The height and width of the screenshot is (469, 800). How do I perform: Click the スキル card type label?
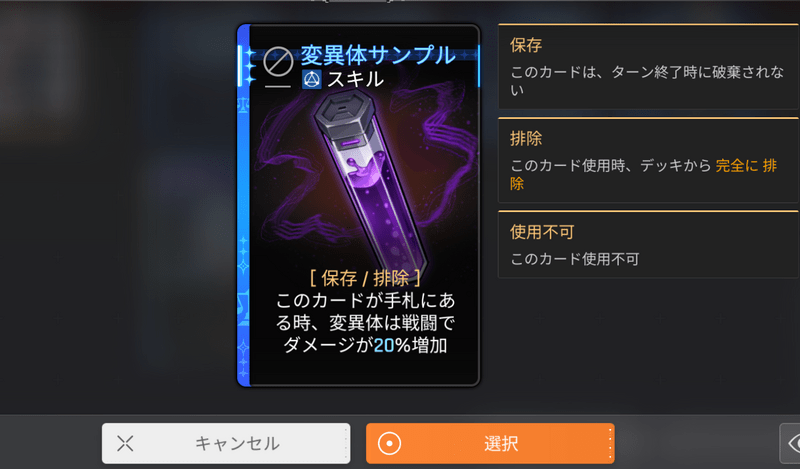[x=356, y=79]
